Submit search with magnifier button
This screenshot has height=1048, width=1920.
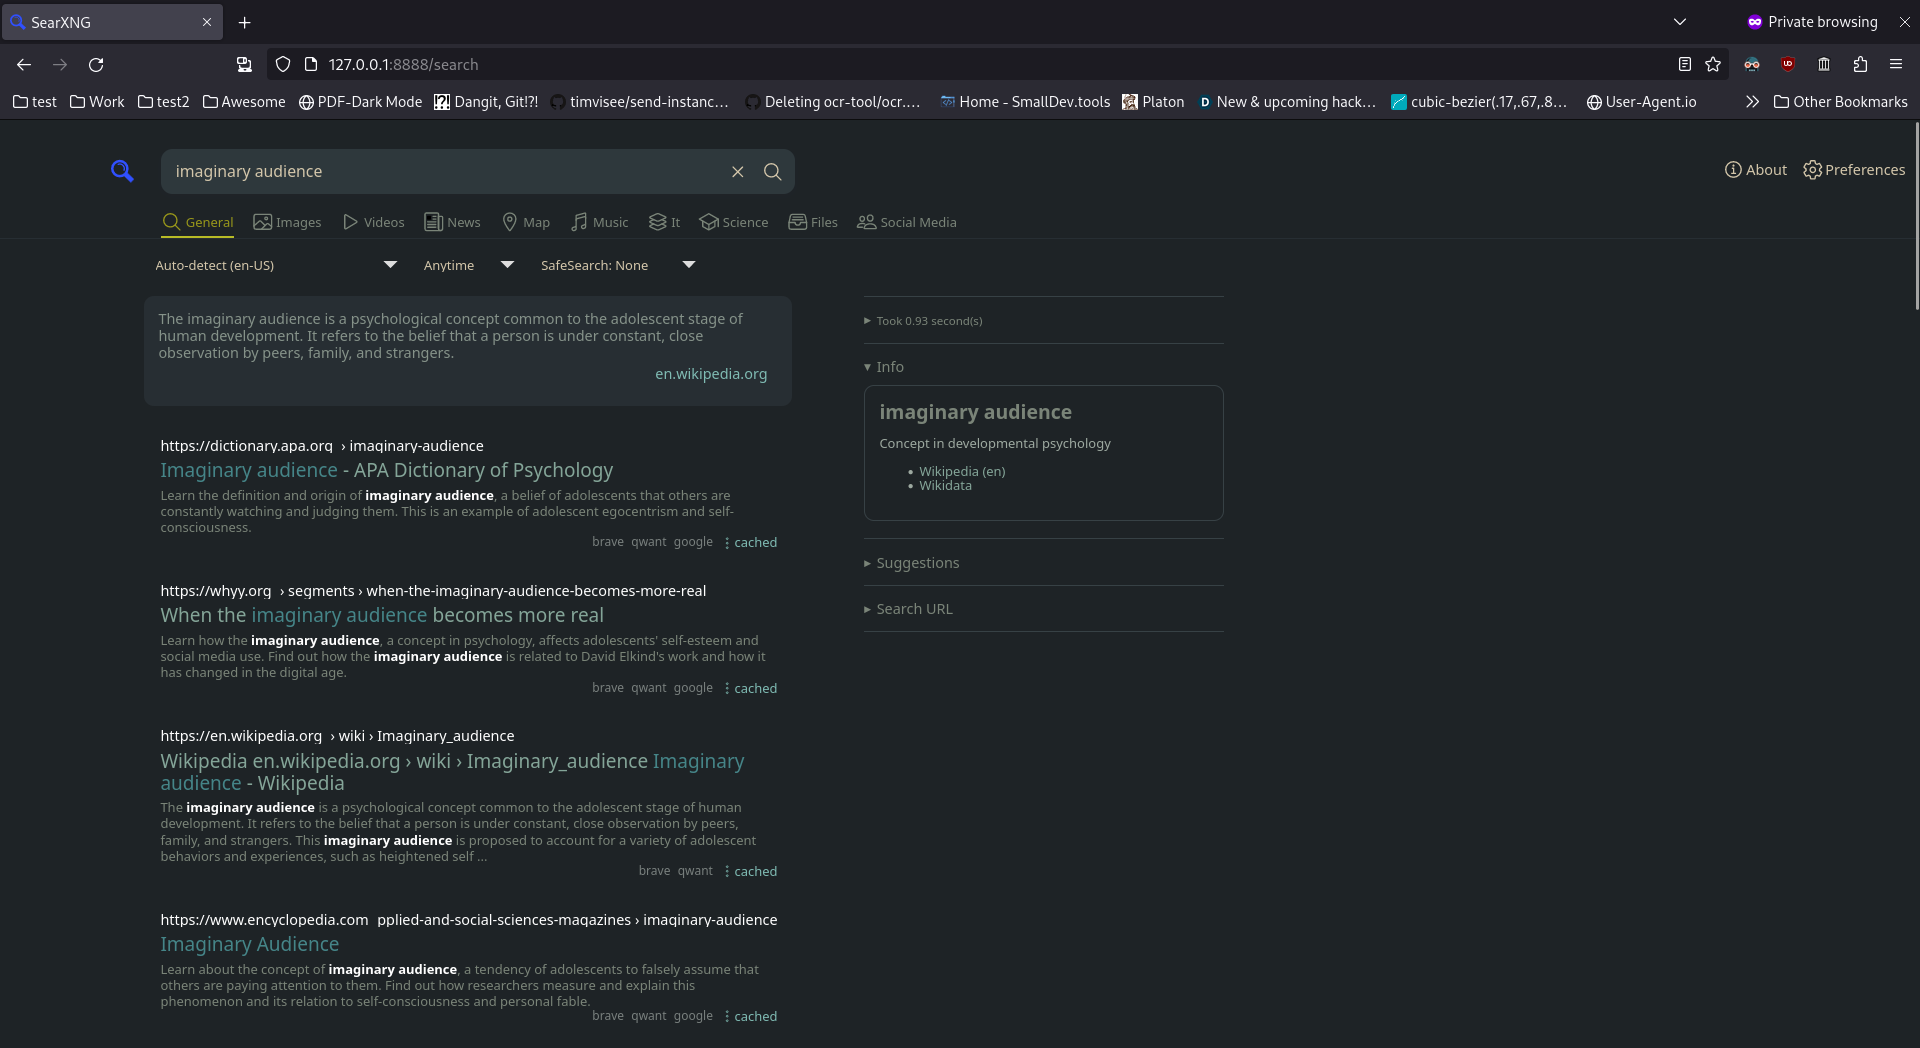coord(773,172)
